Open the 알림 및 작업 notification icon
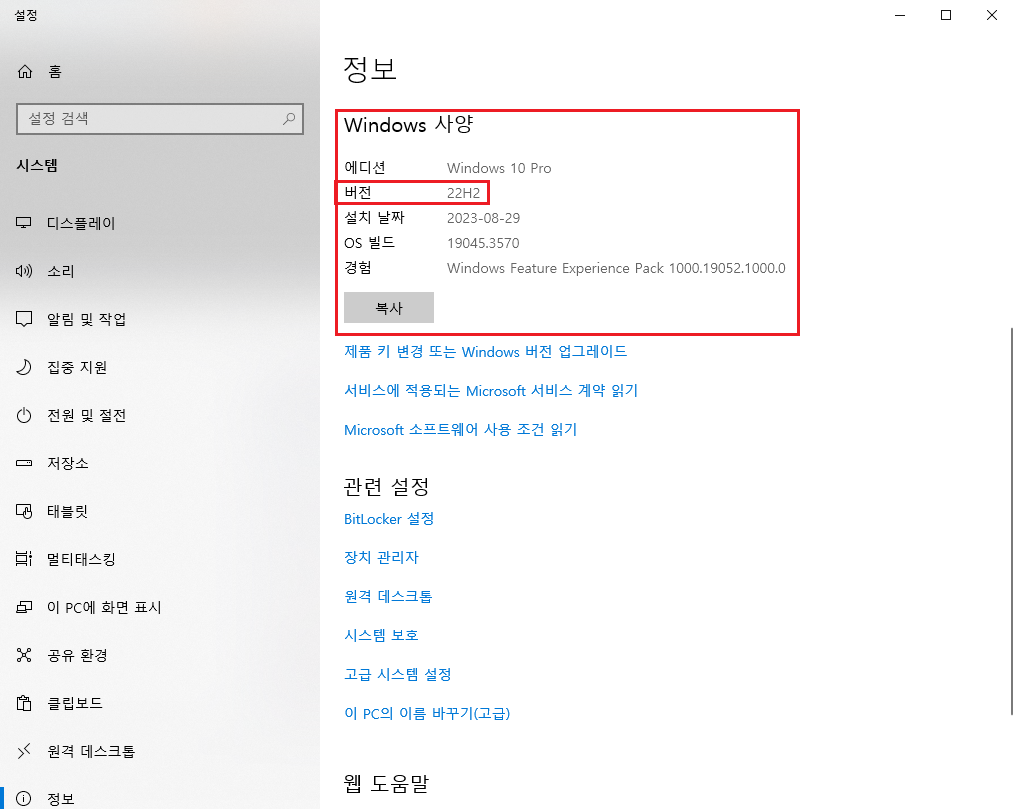 24,319
